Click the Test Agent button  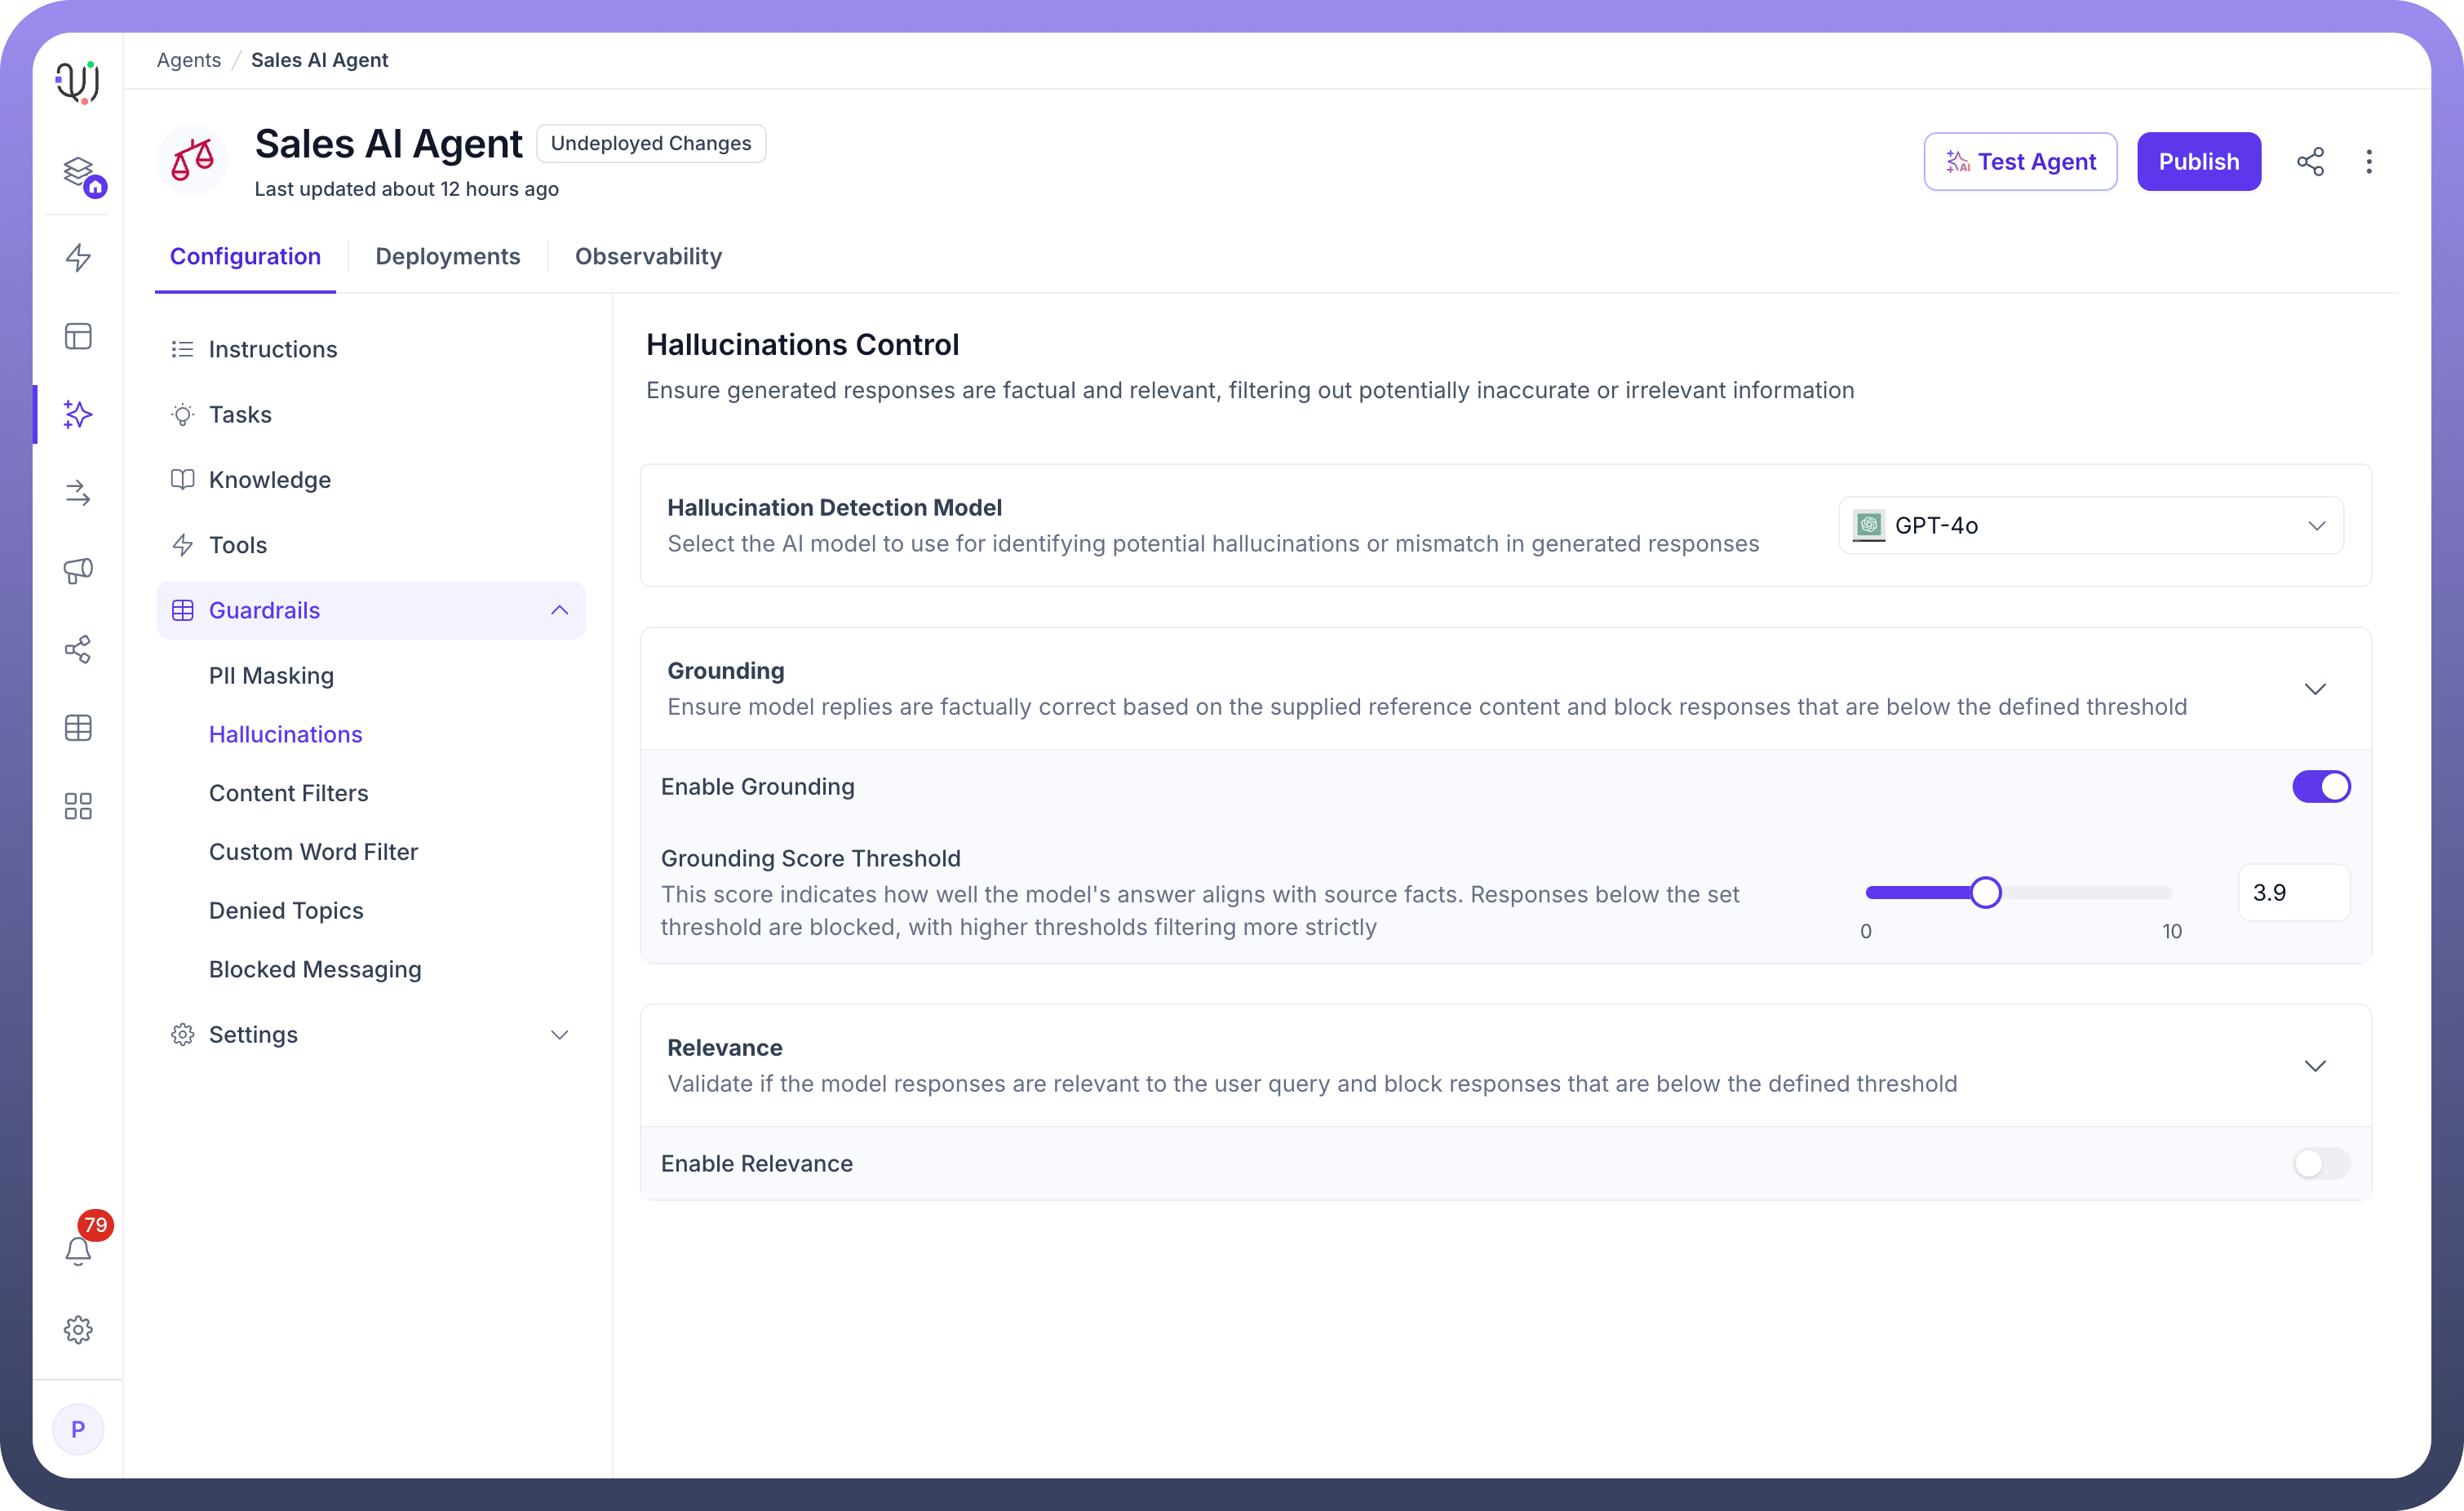coord(2020,162)
